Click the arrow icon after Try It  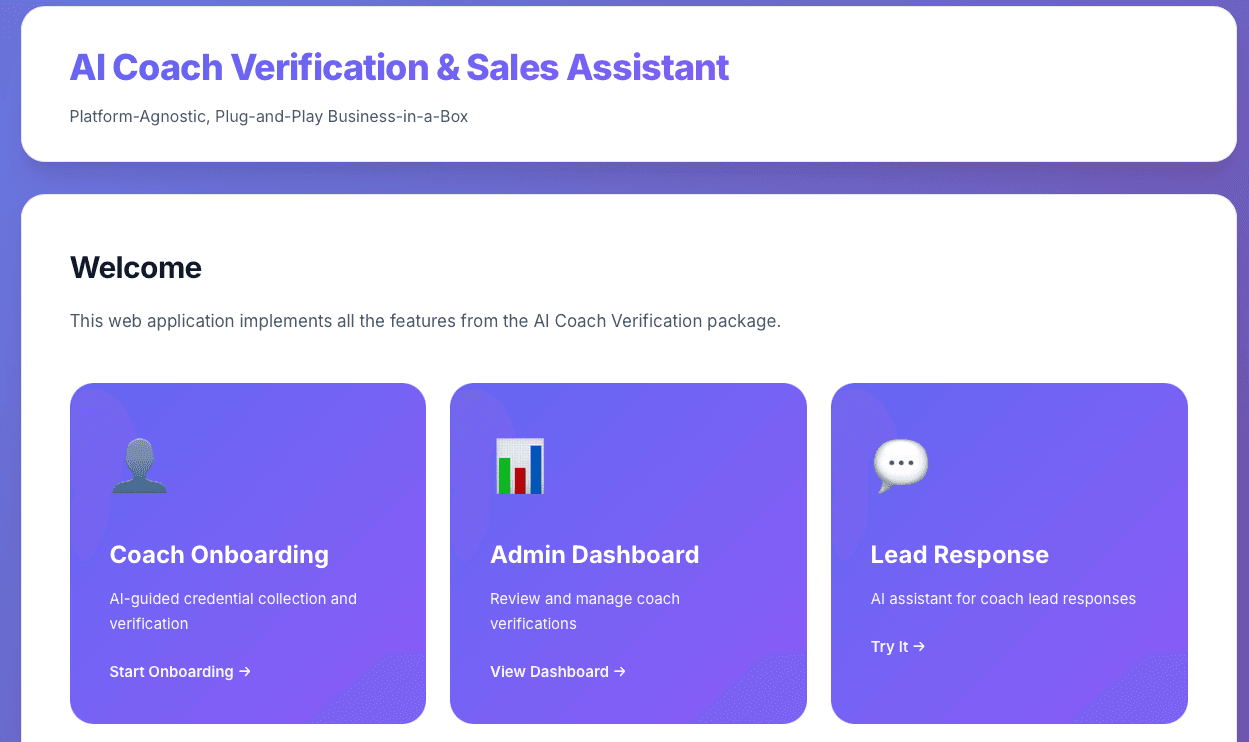point(919,646)
